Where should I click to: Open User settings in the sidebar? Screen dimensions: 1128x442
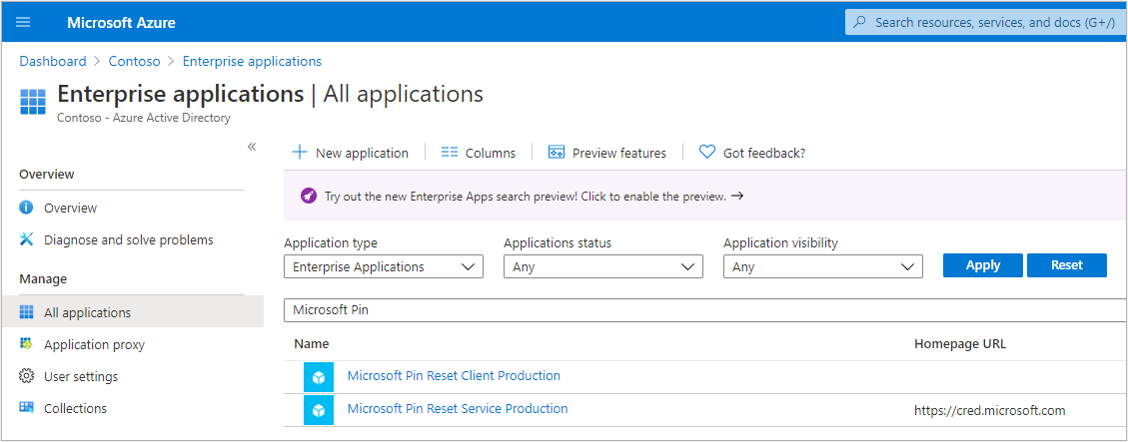click(80, 376)
